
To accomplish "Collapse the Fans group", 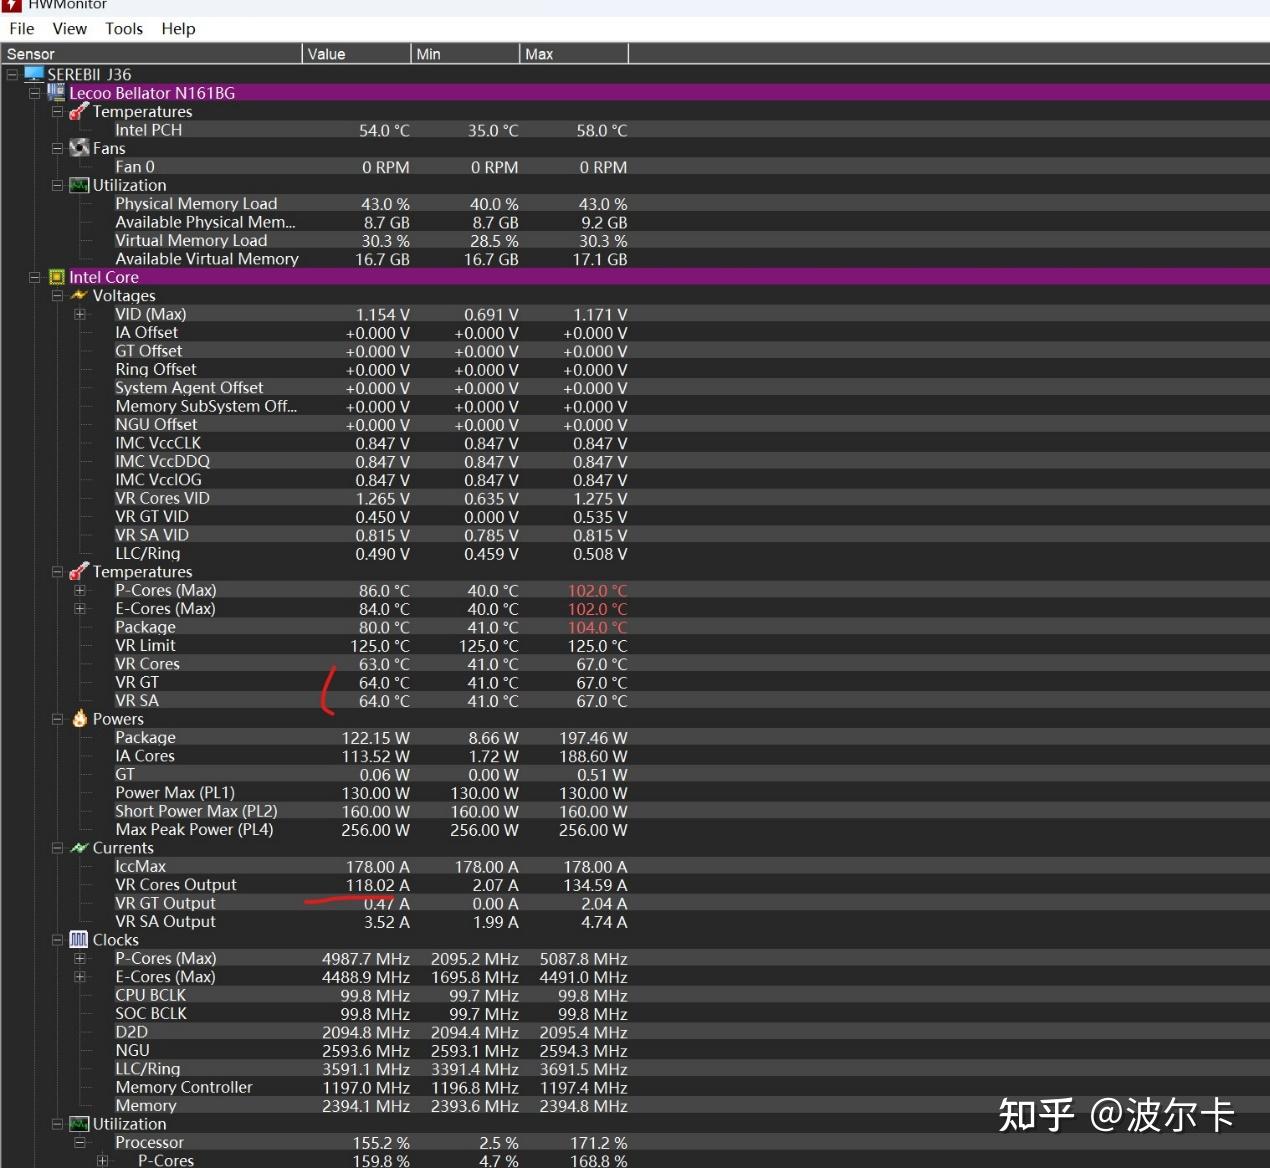I will pyautogui.click(x=57, y=148).
